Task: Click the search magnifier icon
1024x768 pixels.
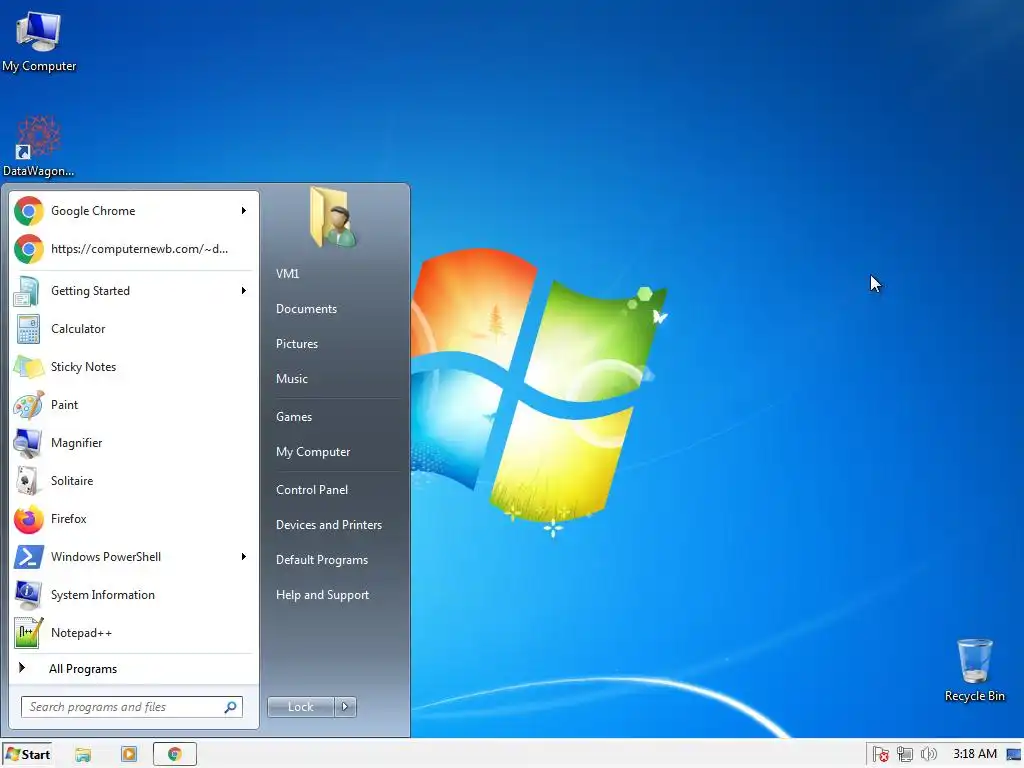Action: pyautogui.click(x=231, y=707)
